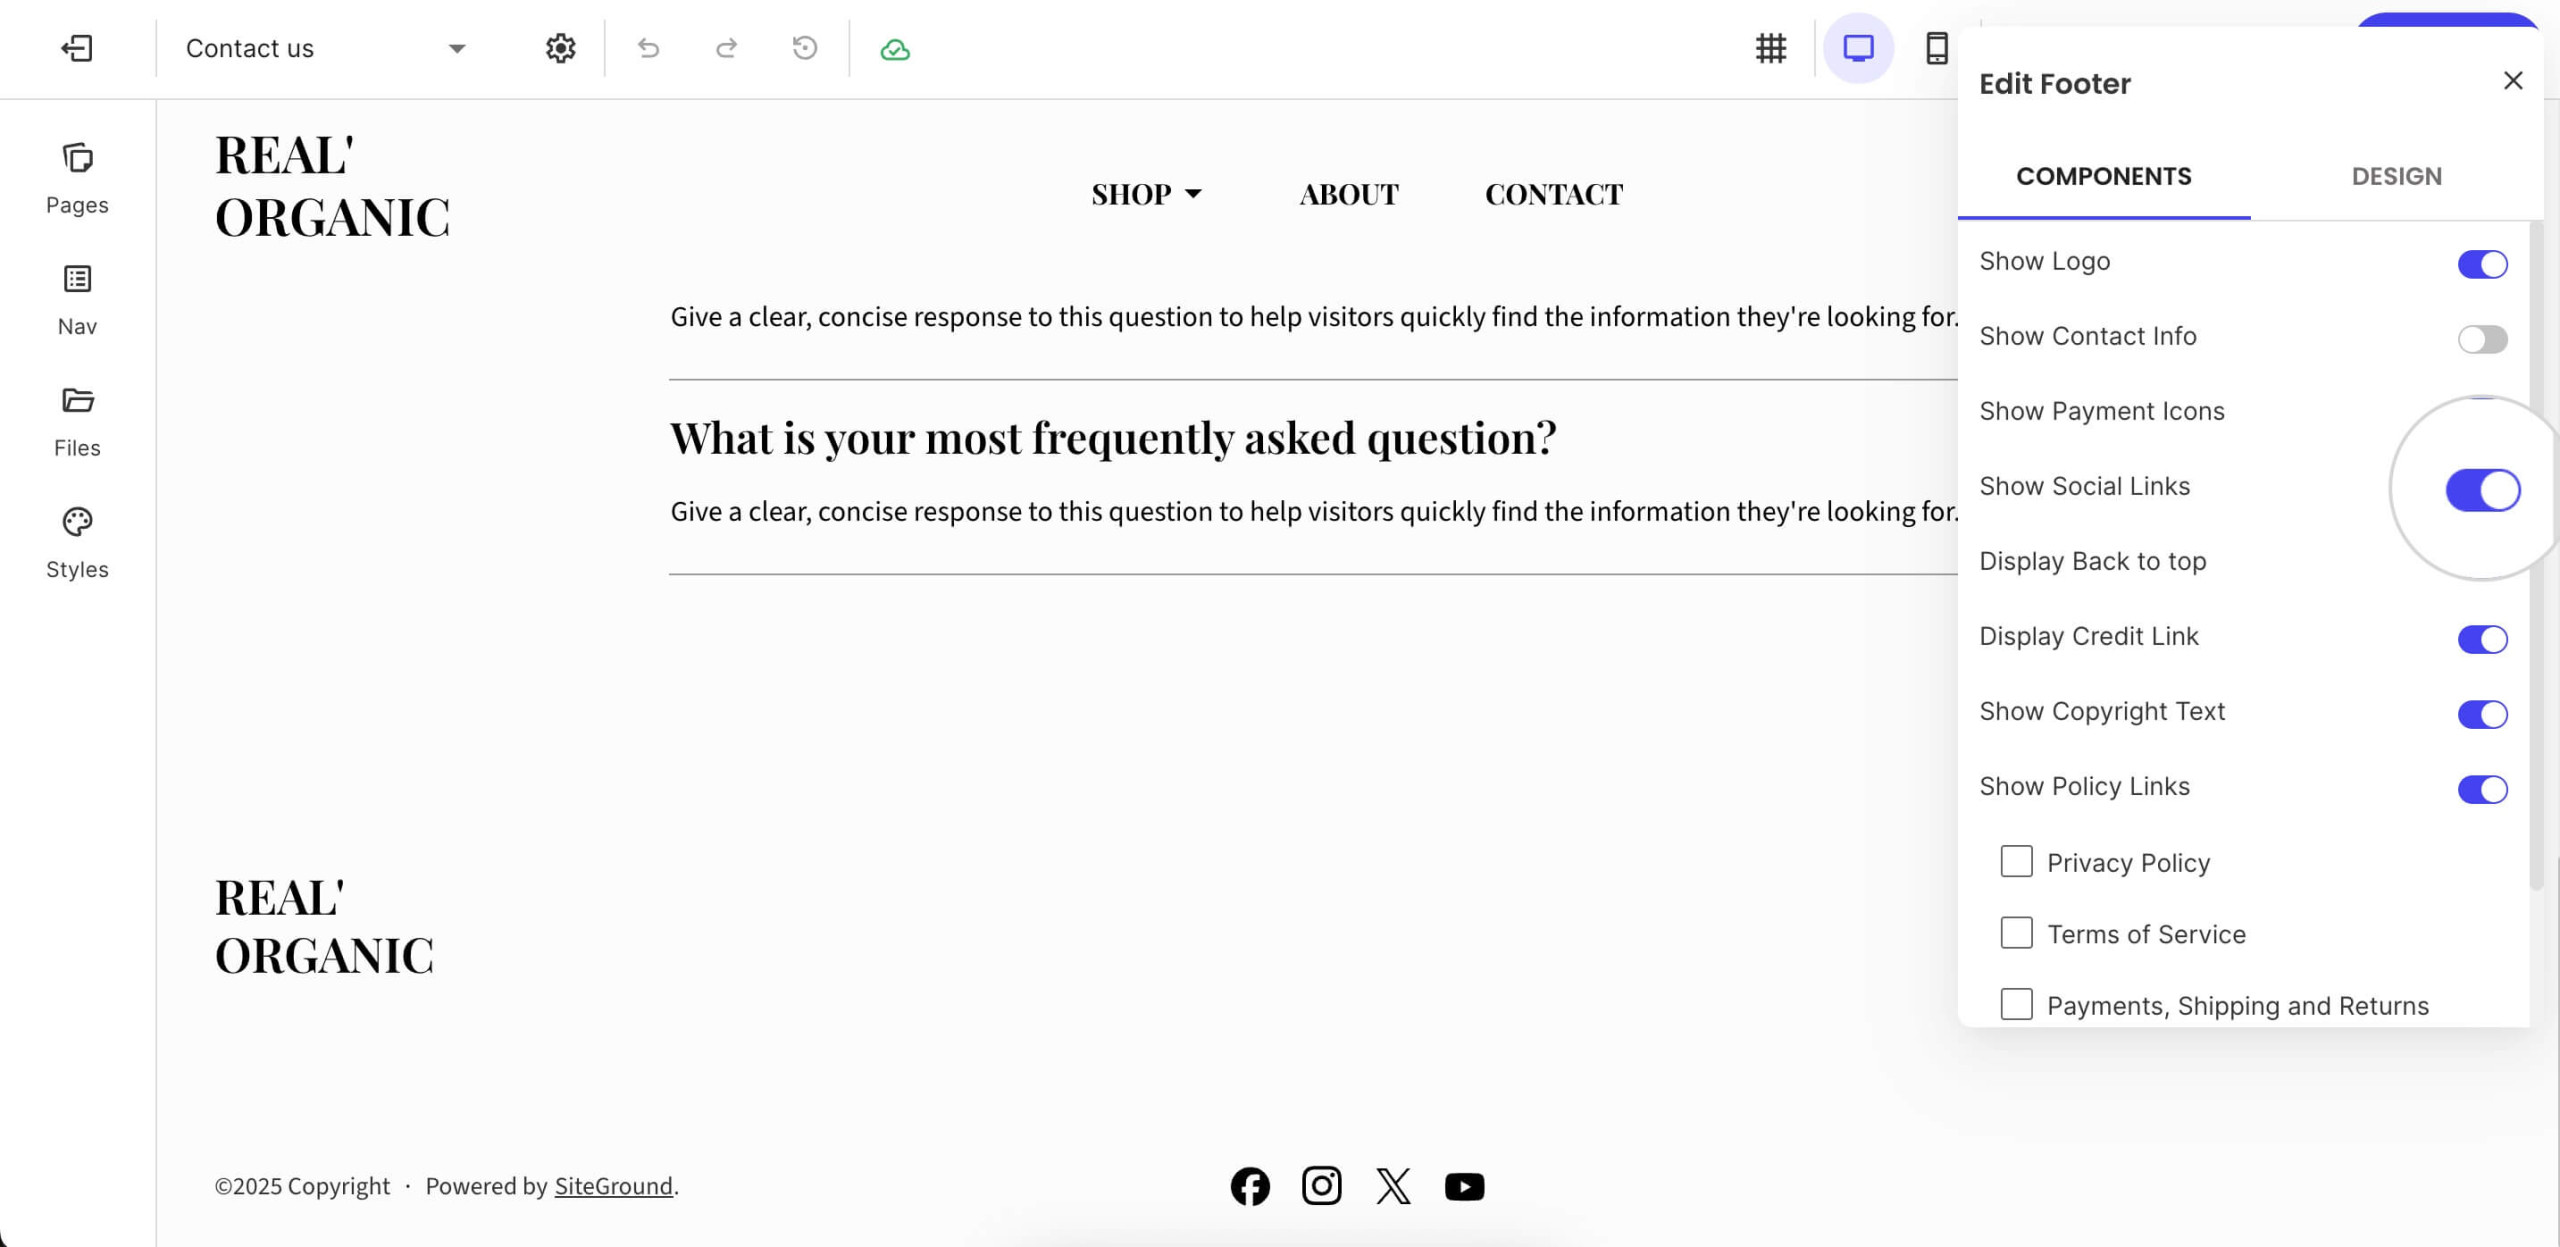
Task: Click the green cloud saved icon
Action: (895, 49)
